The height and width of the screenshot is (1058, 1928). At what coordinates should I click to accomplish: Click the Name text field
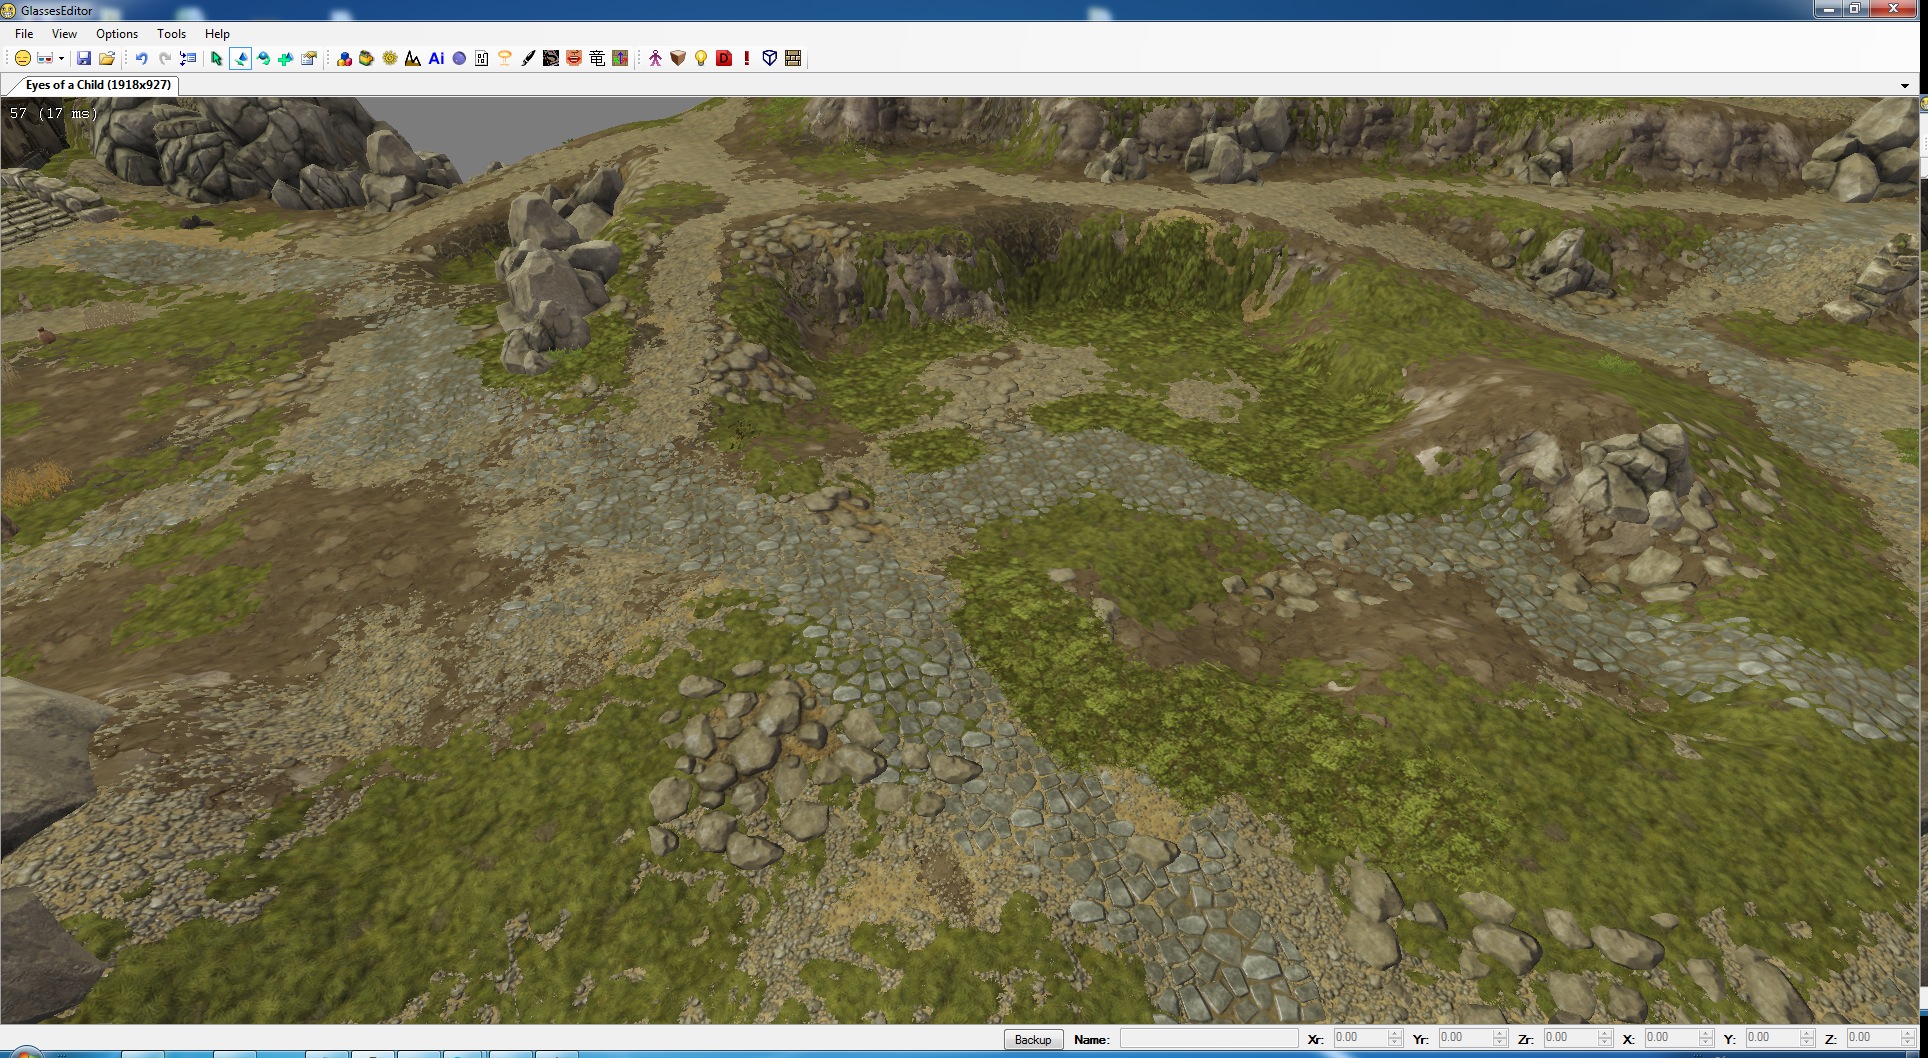(x=1208, y=1039)
